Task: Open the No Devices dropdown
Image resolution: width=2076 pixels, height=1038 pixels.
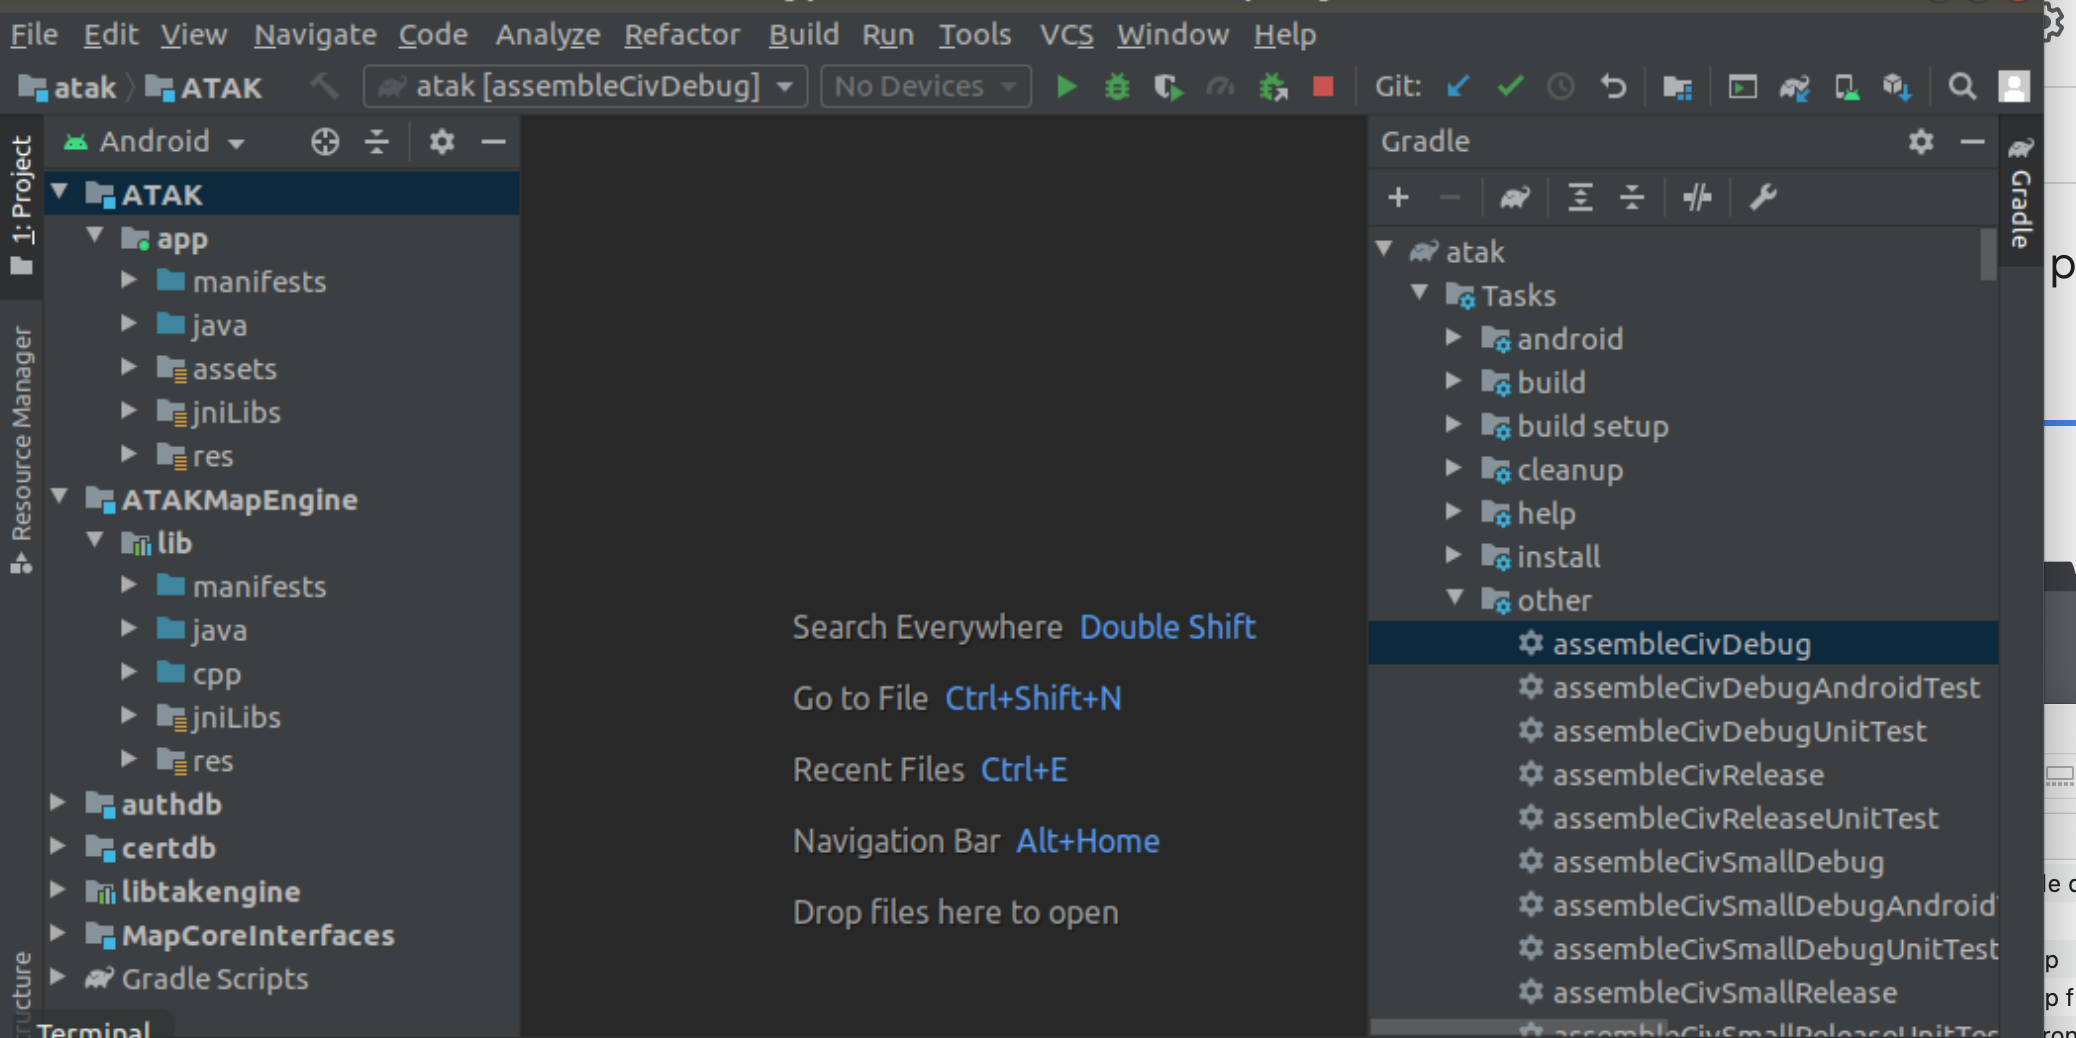Action: (926, 87)
